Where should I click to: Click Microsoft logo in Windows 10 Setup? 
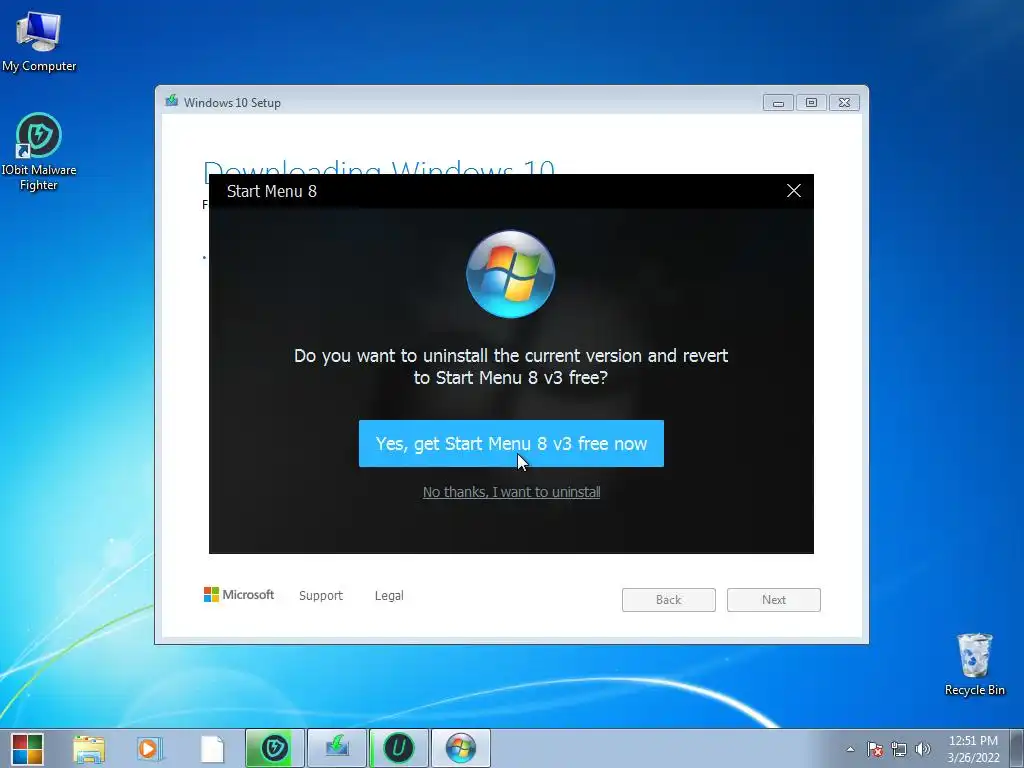click(x=239, y=594)
